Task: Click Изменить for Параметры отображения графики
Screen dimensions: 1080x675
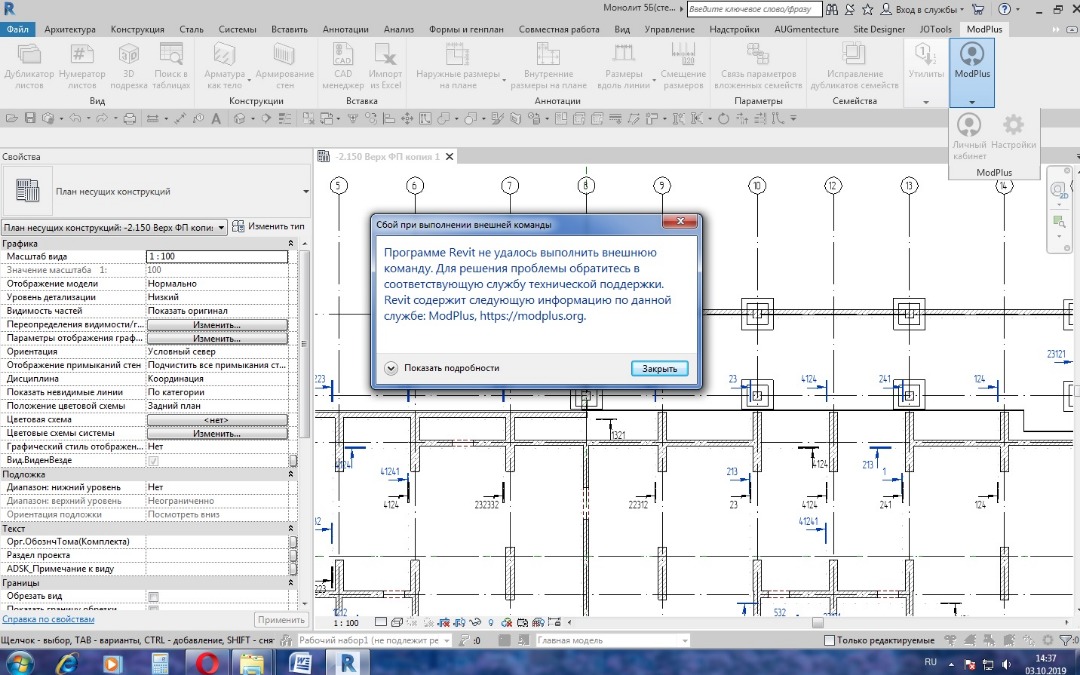Action: [217, 338]
